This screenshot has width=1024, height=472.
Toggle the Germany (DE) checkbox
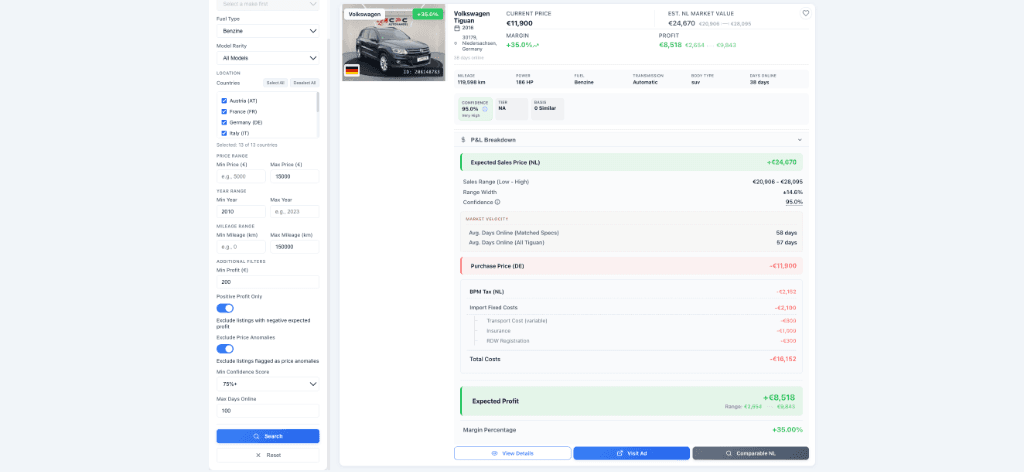click(224, 122)
